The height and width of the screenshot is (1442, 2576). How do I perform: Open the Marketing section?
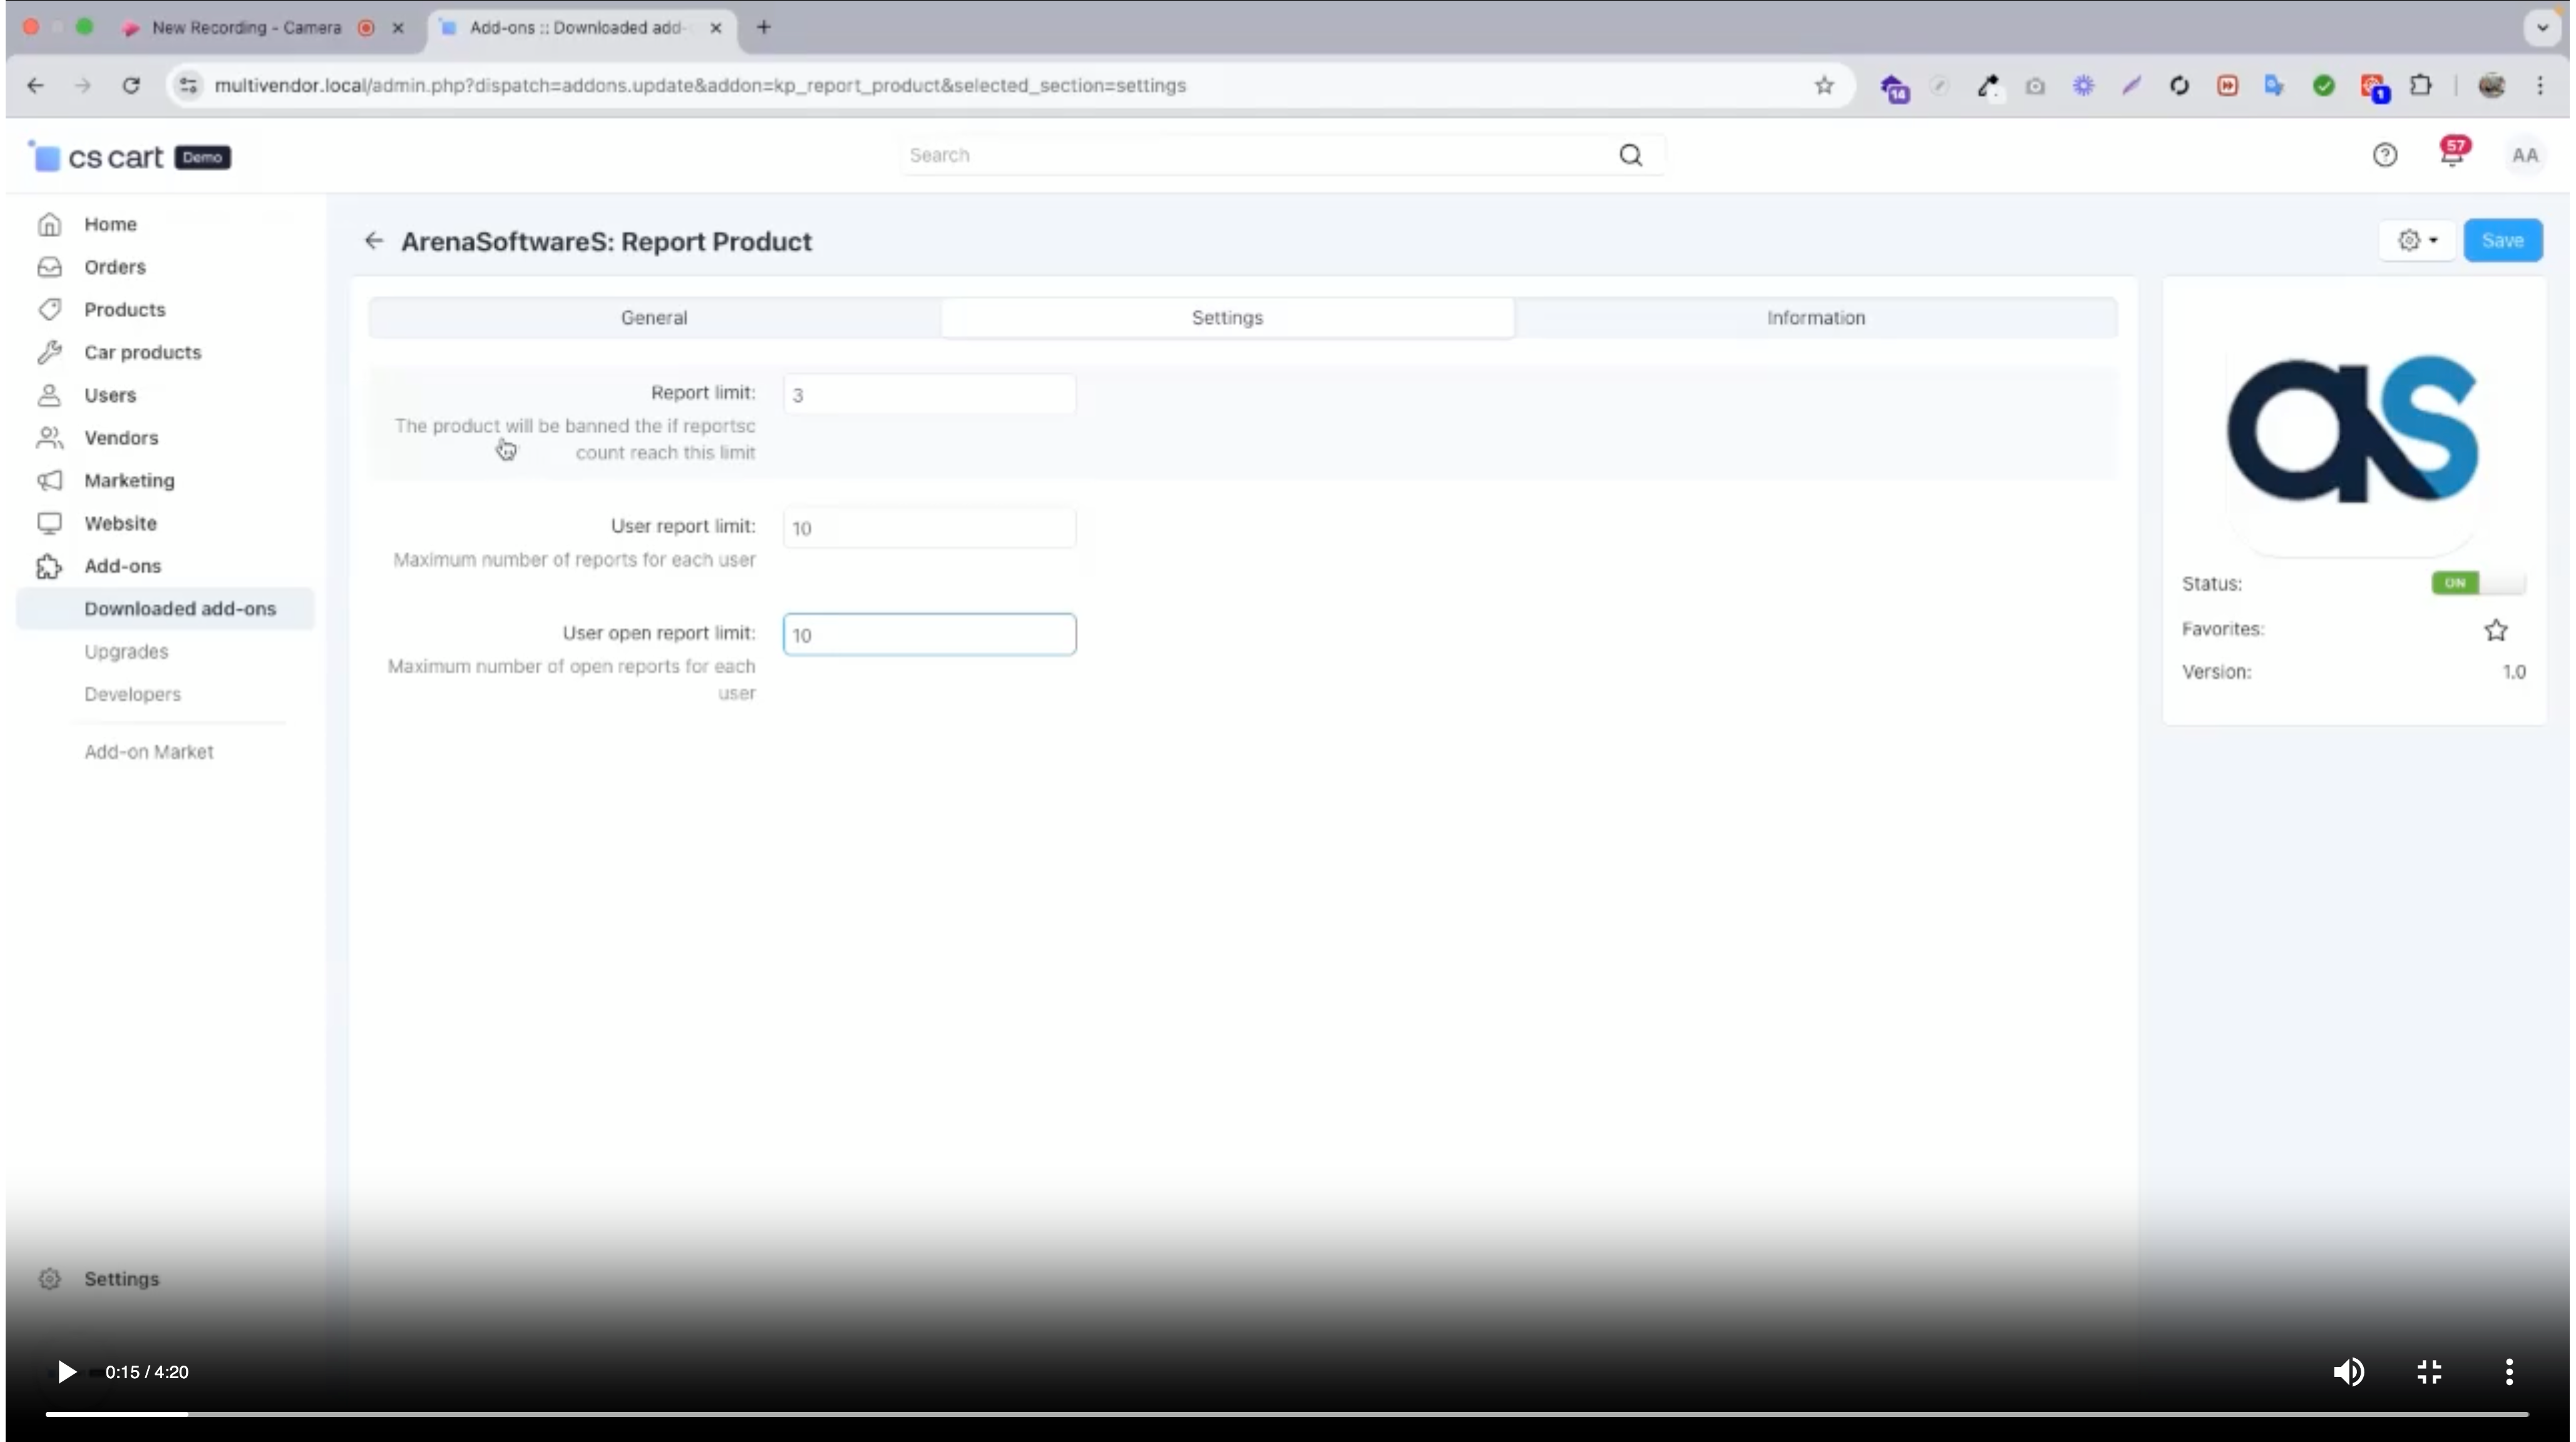[128, 481]
